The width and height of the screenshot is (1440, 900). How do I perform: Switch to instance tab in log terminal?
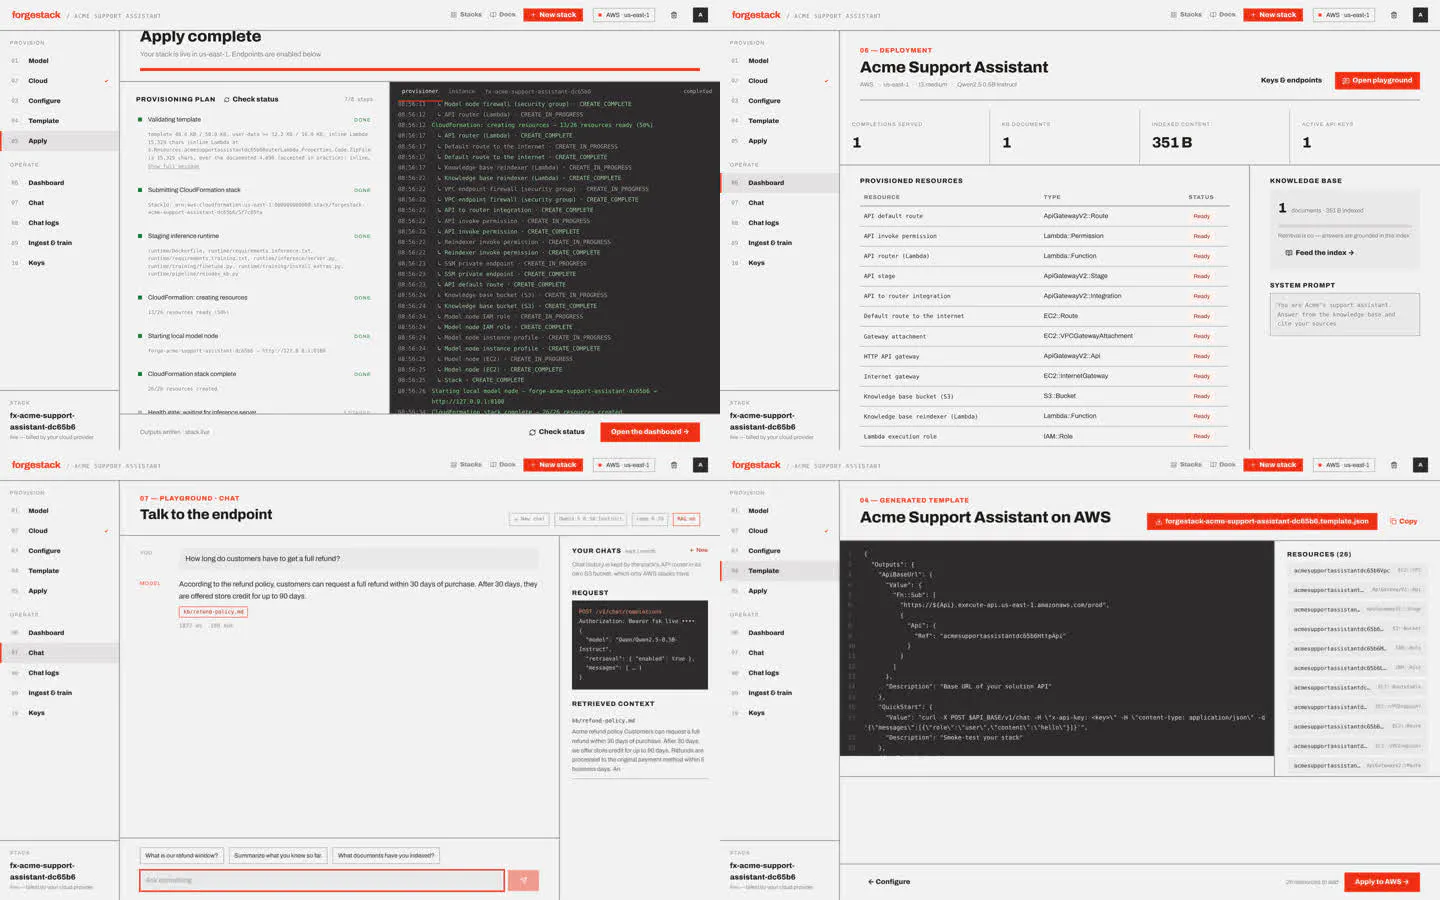(462, 91)
